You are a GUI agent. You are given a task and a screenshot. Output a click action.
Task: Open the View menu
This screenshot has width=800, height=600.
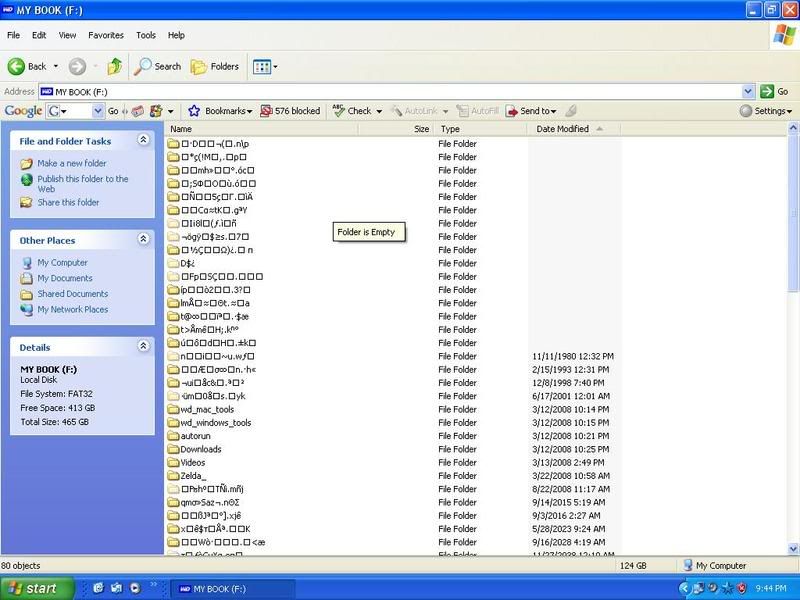tap(67, 35)
